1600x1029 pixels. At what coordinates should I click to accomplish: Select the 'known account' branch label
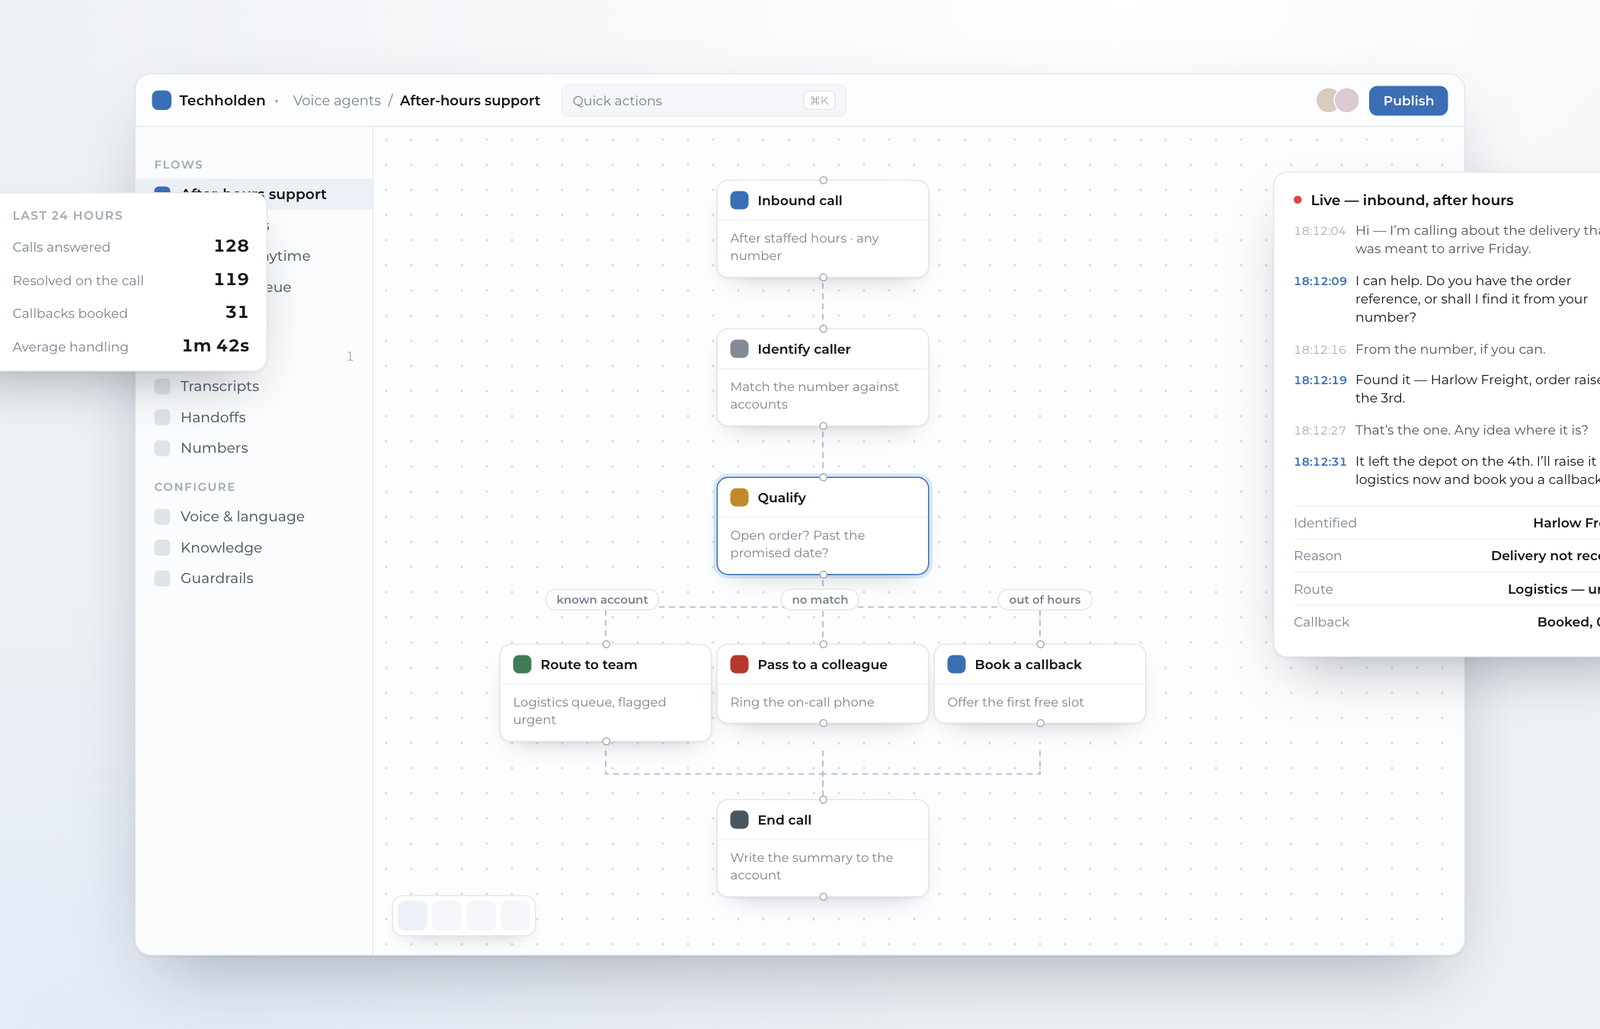[602, 600]
